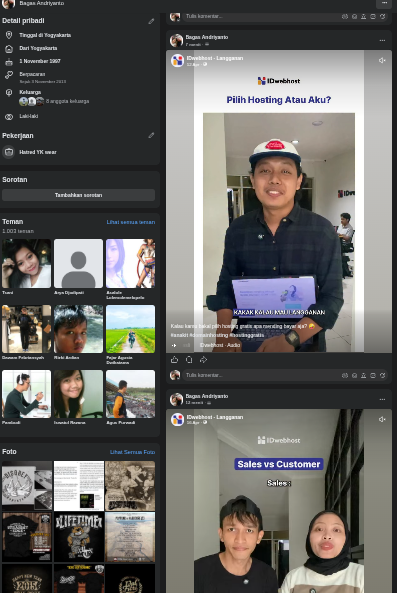Open the three-dot menu in the top header bar
The width and height of the screenshot is (397, 593).
coord(385,3)
